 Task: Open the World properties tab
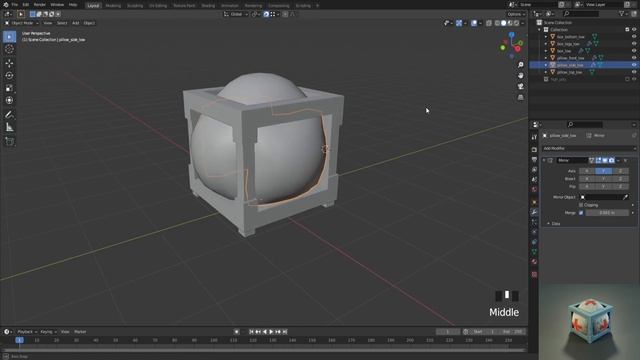tap(534, 189)
